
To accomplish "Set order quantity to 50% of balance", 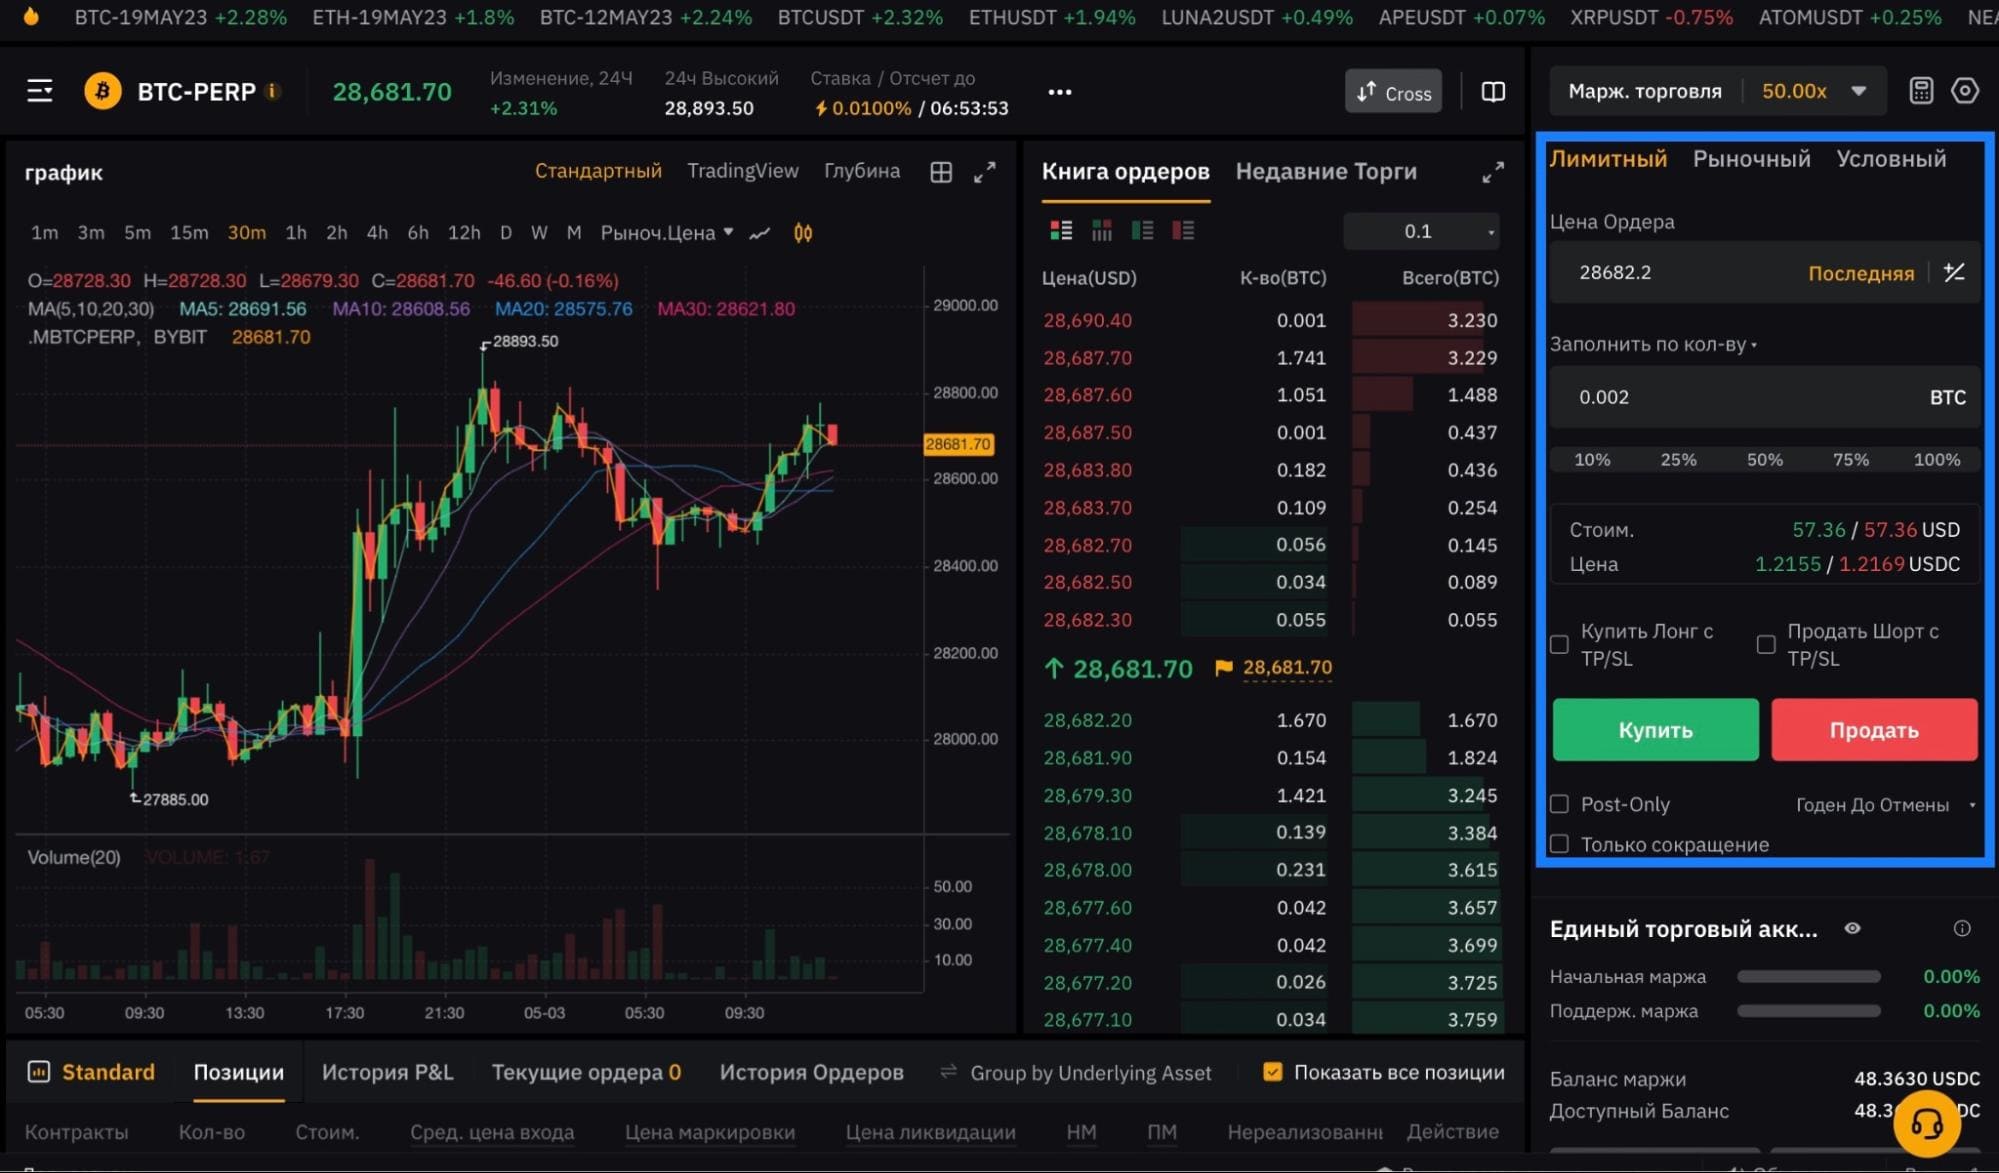I will 1764,460.
